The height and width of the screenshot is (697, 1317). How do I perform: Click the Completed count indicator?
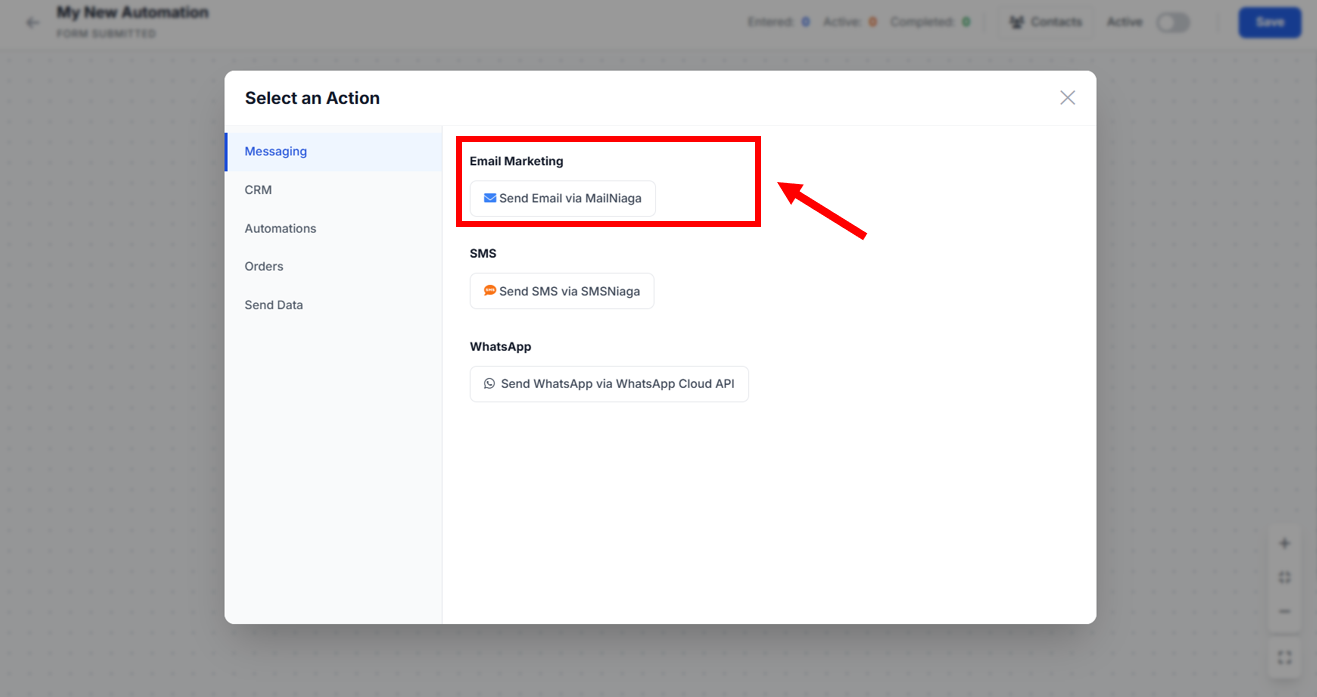930,22
